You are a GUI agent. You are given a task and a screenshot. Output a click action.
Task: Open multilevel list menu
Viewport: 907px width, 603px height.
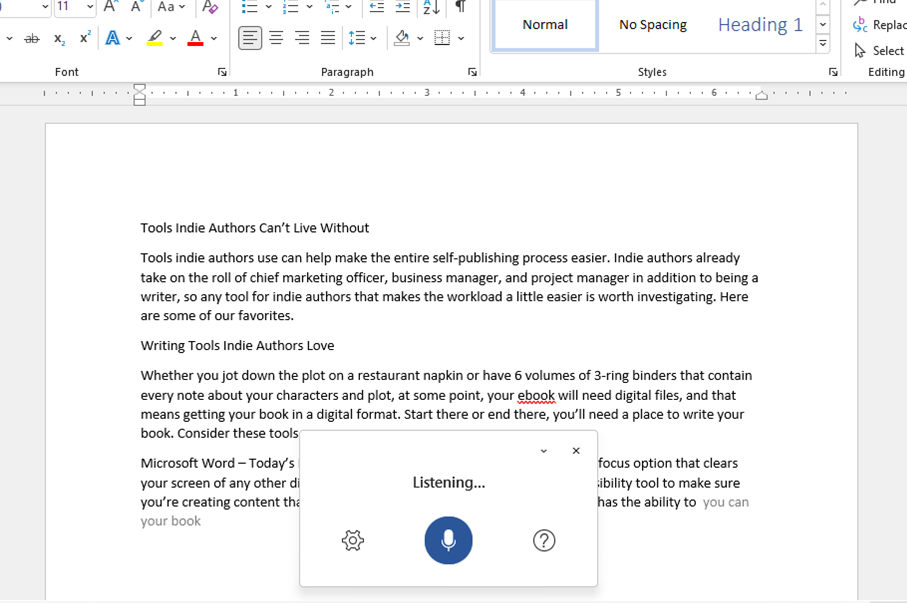click(338, 7)
